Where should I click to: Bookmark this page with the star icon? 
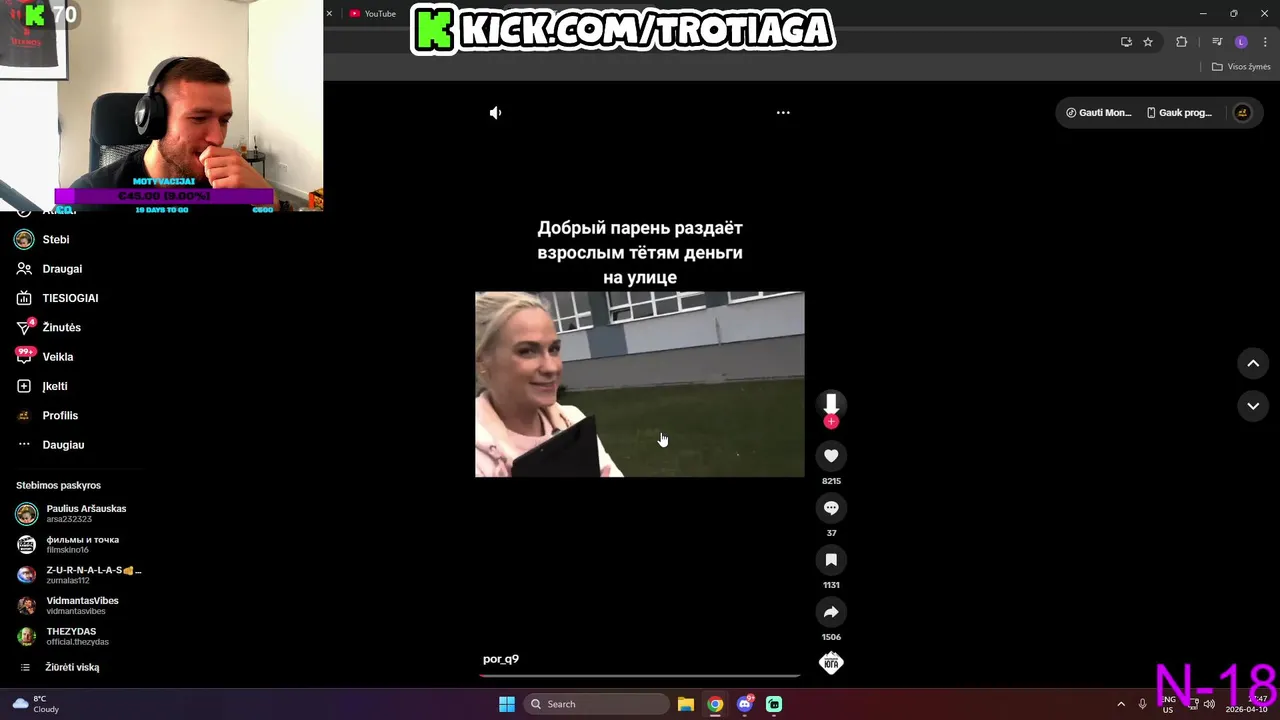[x=1148, y=42]
